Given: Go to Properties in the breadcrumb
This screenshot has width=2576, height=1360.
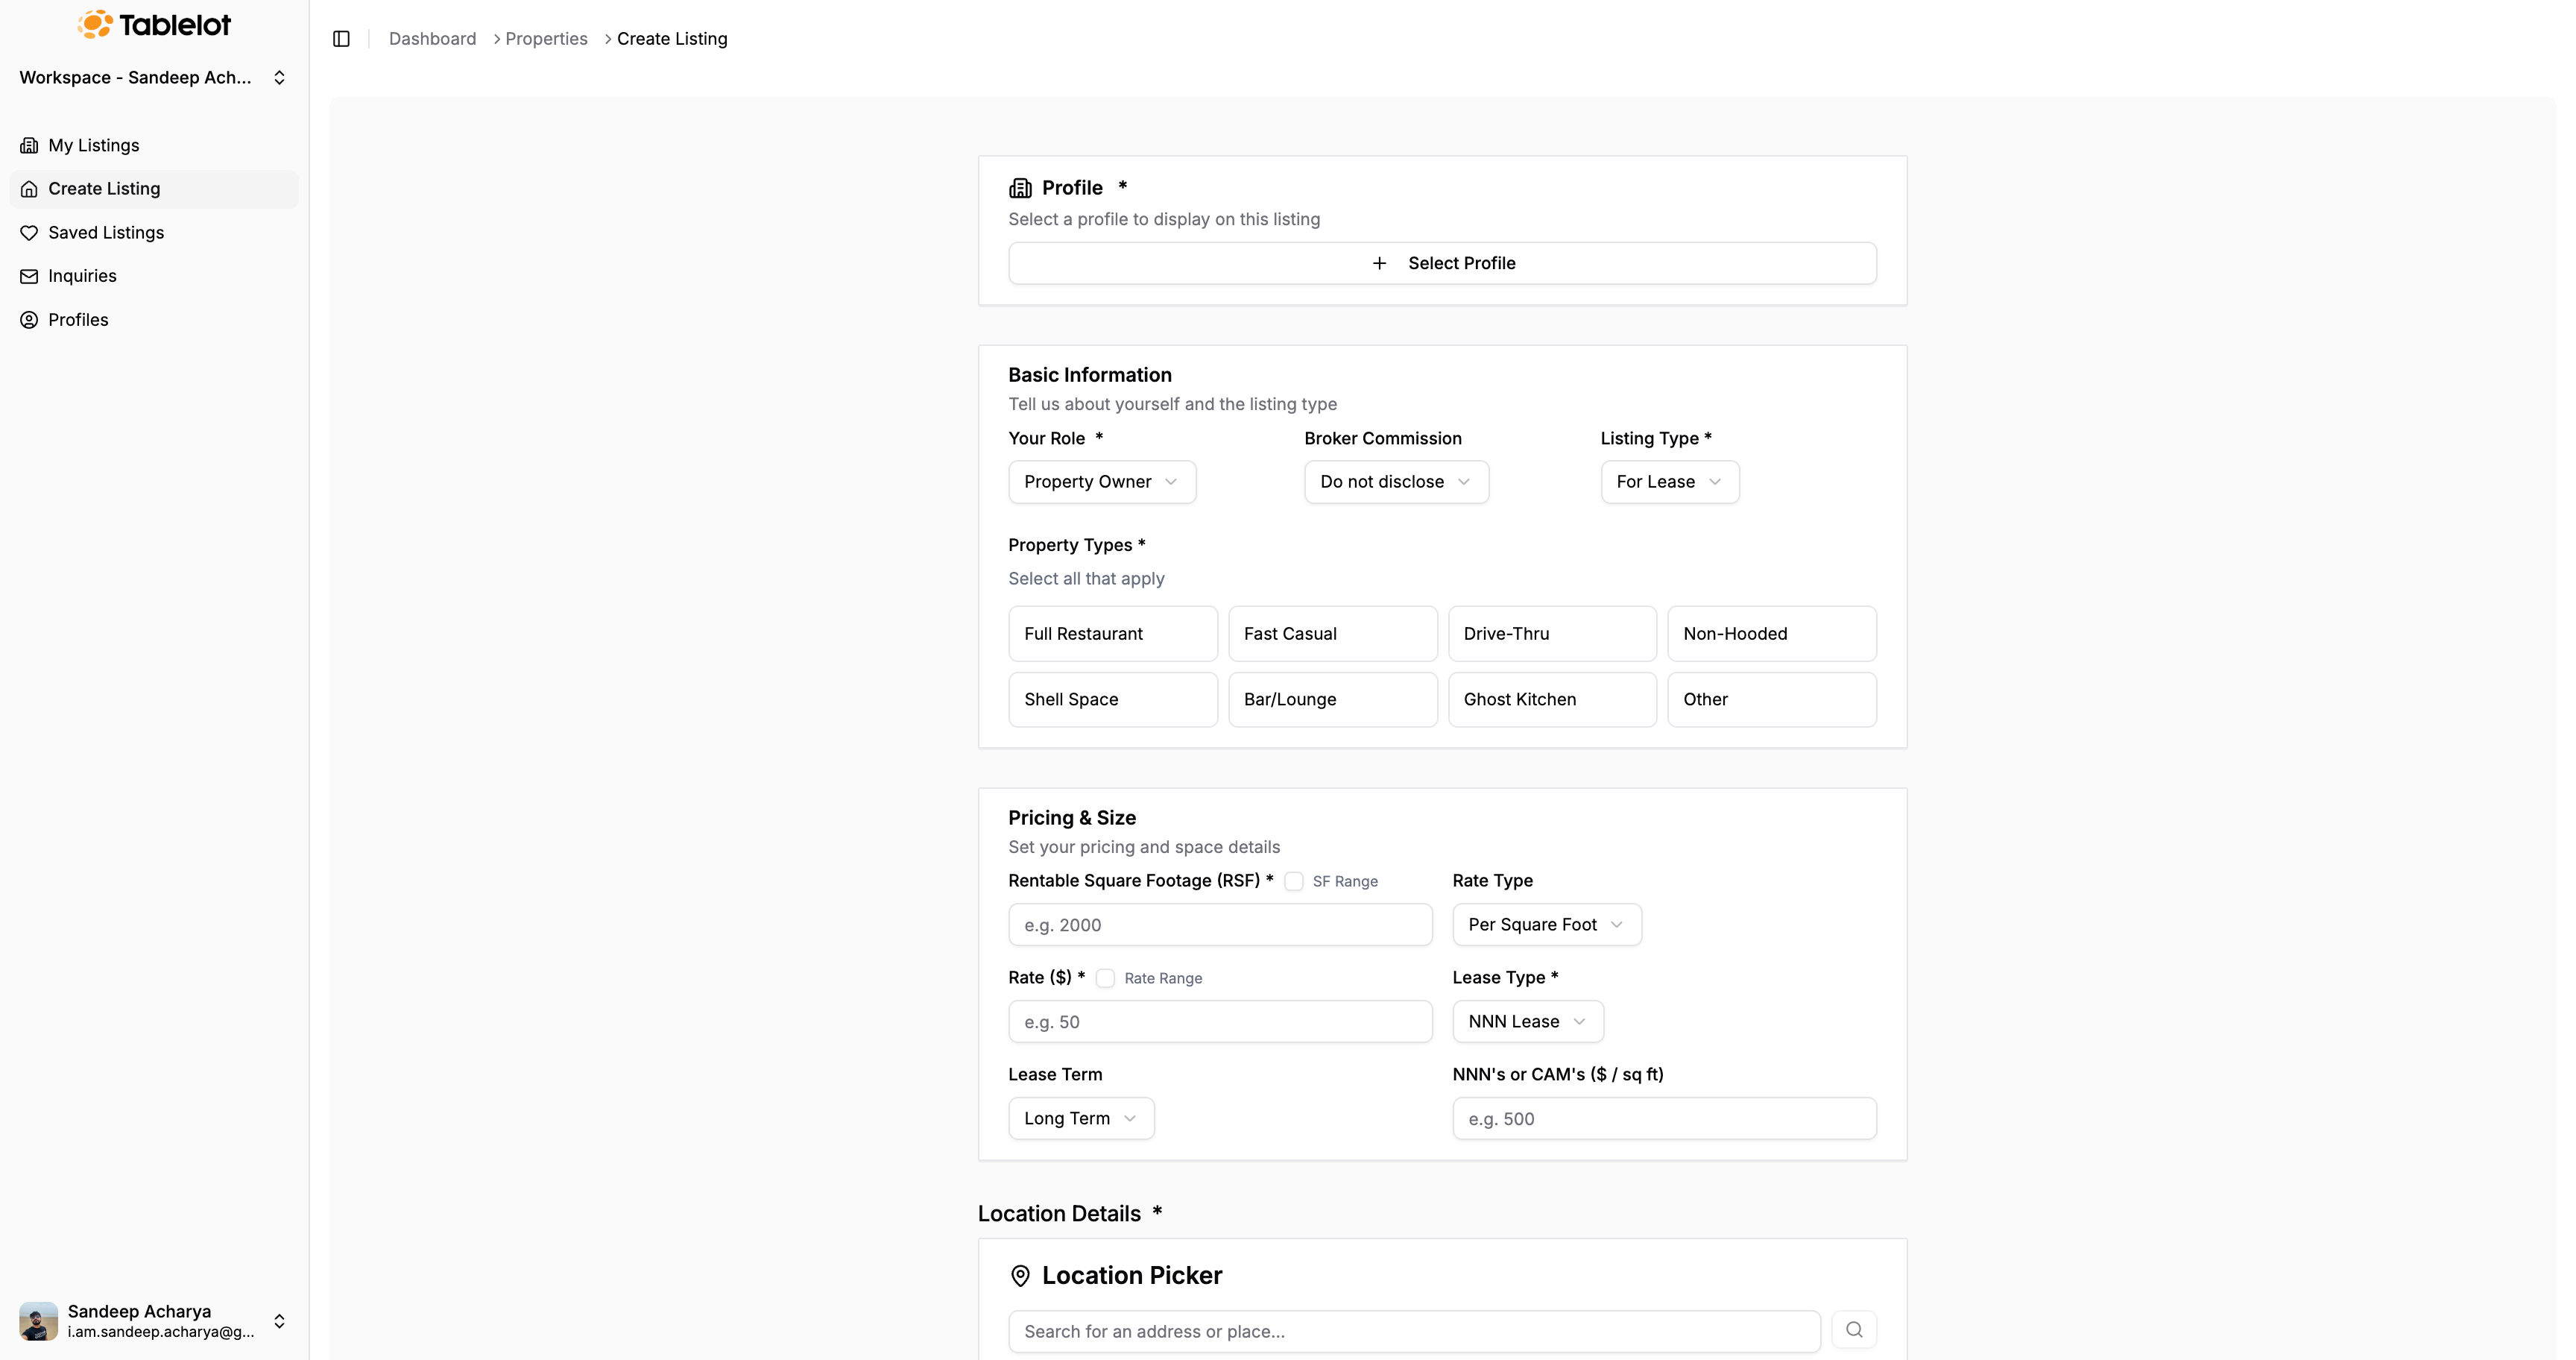Looking at the screenshot, I should pos(546,39).
